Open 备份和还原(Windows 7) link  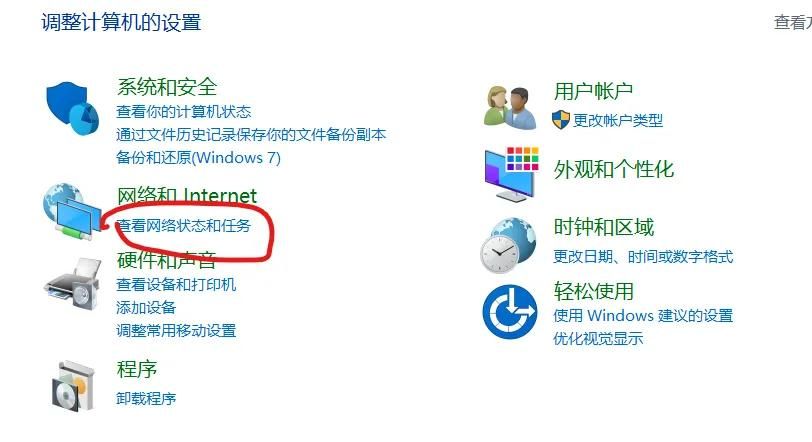point(198,157)
